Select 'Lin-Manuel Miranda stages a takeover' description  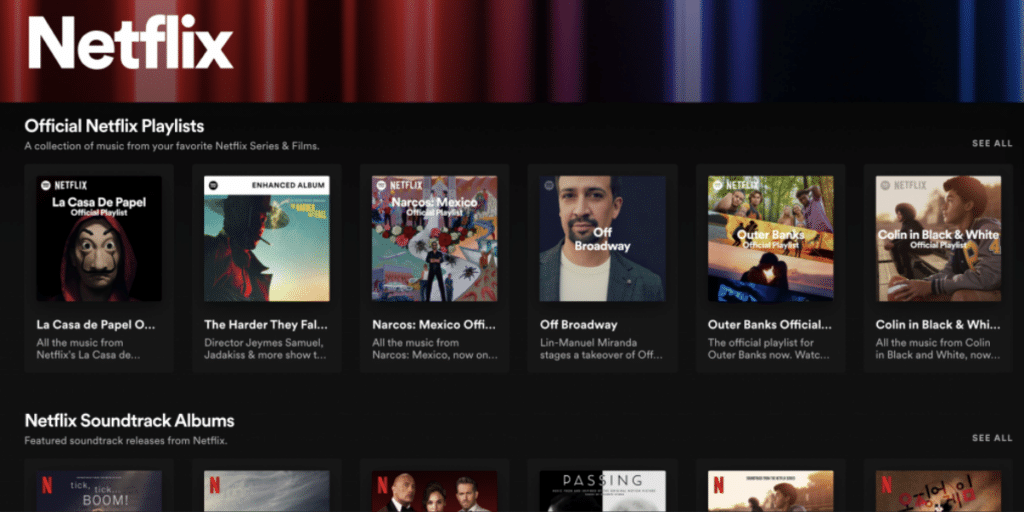coord(601,349)
